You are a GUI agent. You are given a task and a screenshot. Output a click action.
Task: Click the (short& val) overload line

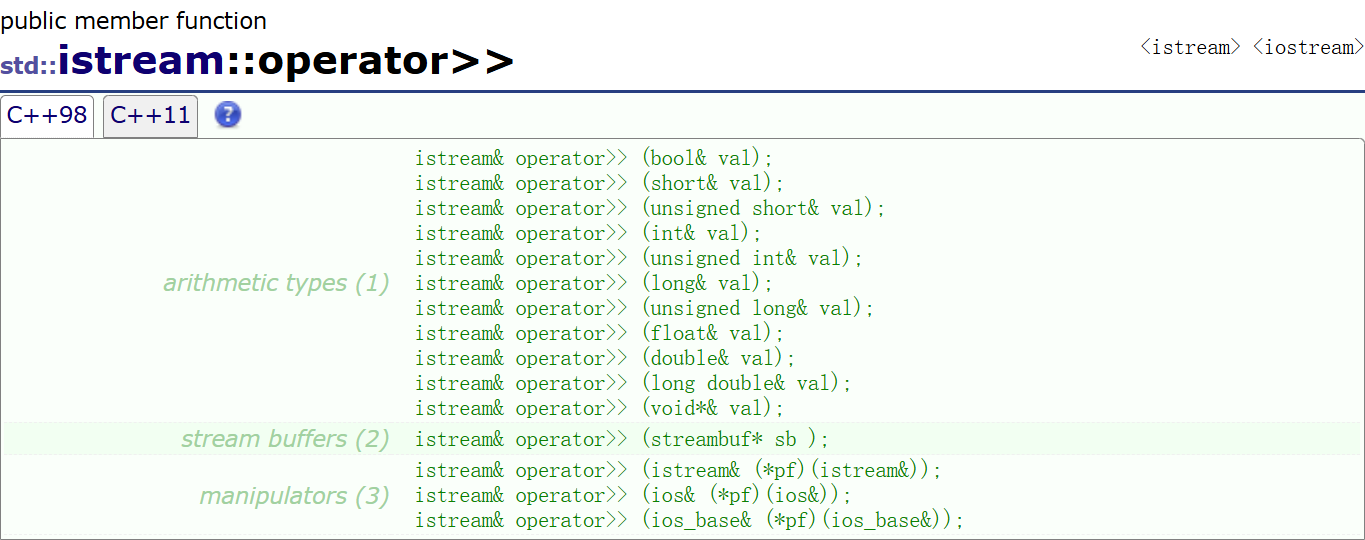click(600, 183)
